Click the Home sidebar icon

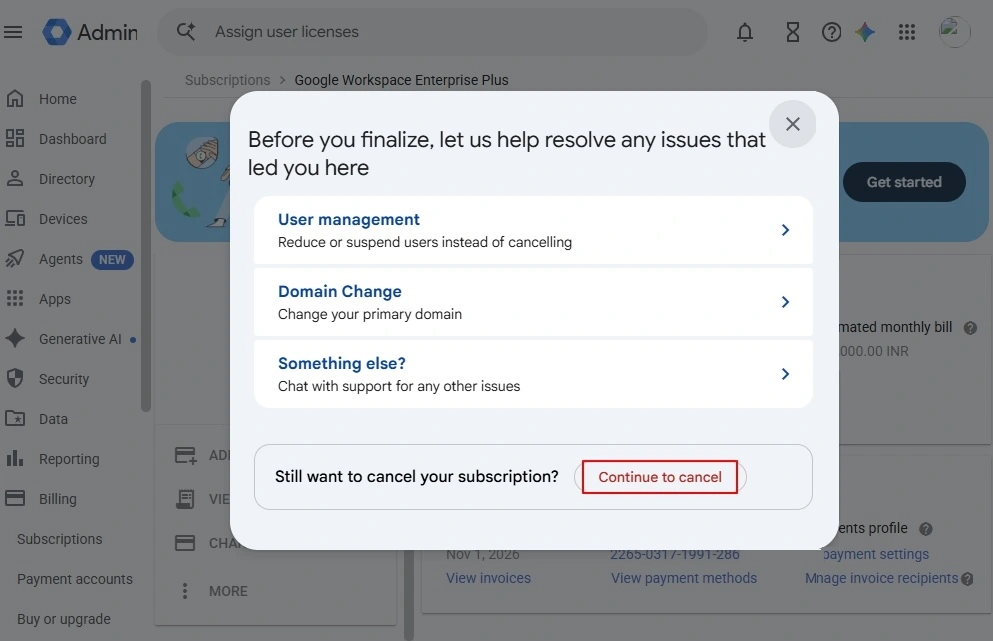(15, 99)
